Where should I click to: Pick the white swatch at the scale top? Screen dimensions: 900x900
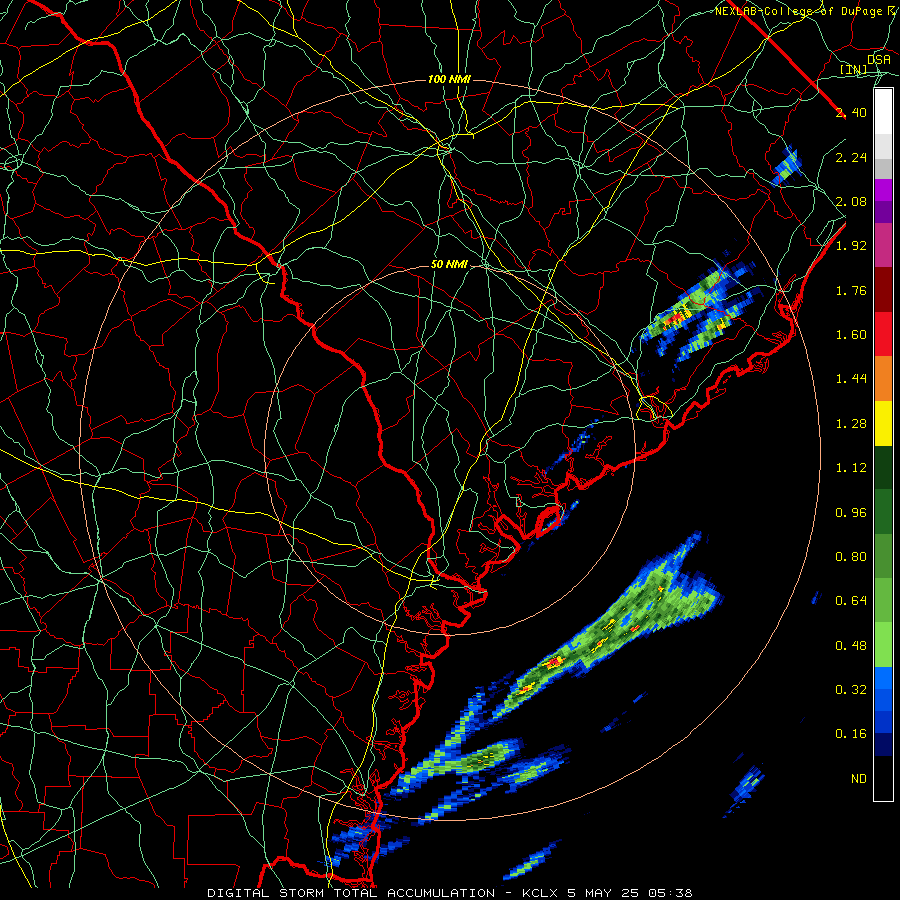[883, 112]
